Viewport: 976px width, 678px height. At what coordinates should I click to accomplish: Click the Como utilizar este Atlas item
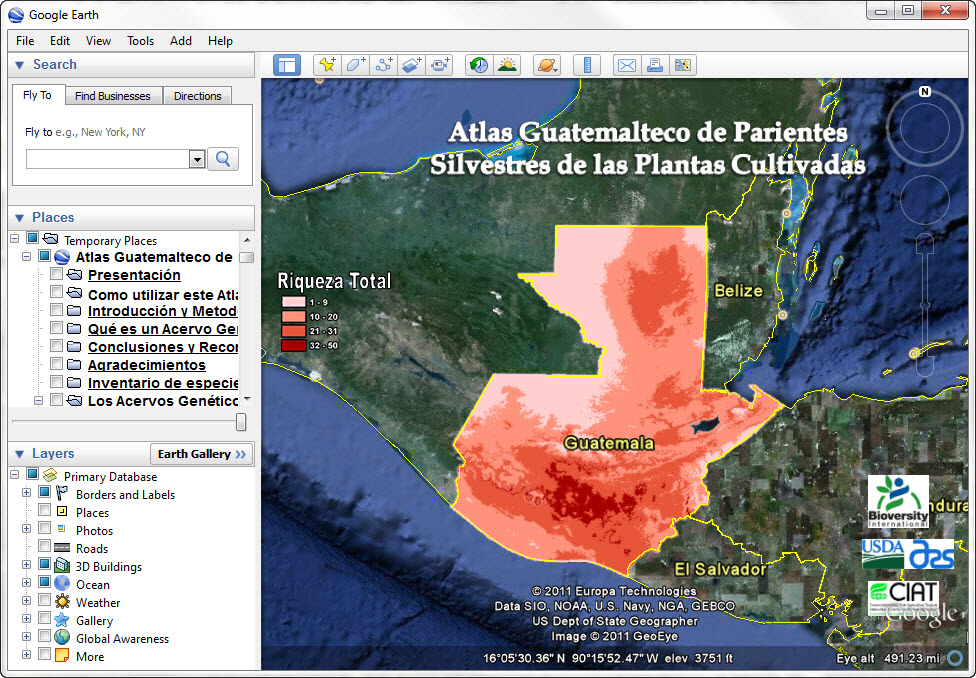tap(162, 294)
